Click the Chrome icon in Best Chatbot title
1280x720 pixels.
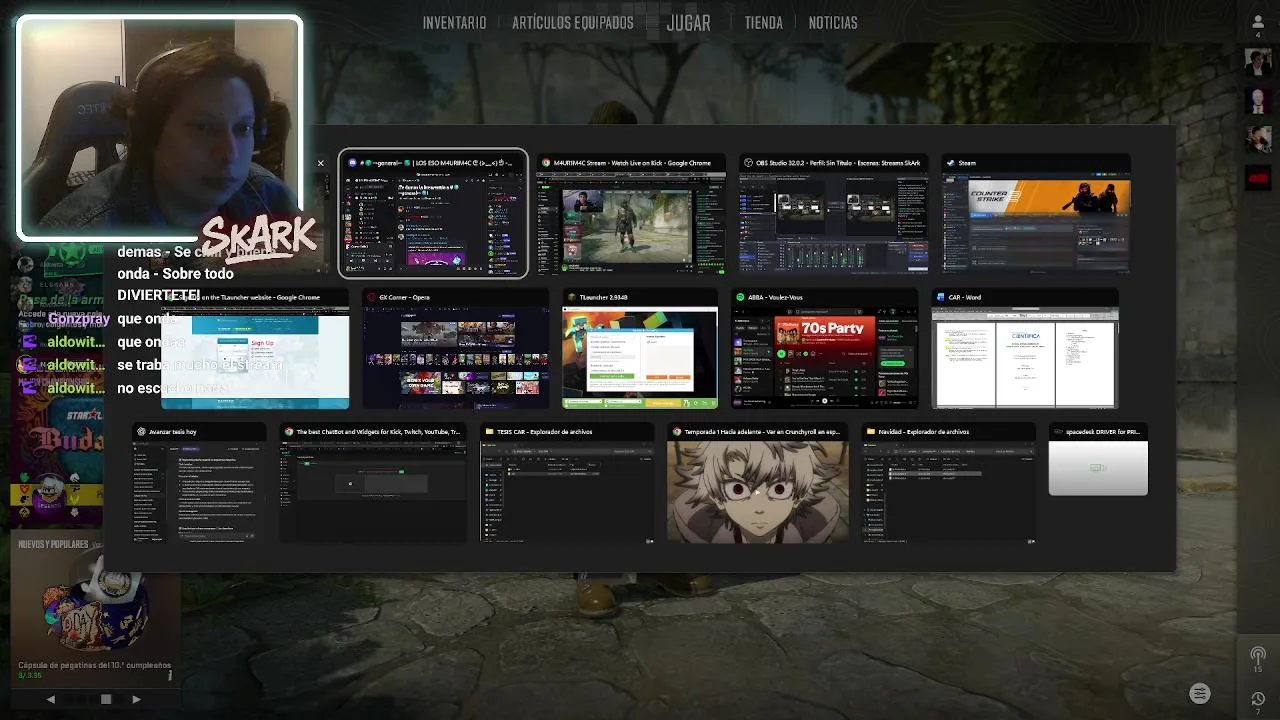coord(289,432)
